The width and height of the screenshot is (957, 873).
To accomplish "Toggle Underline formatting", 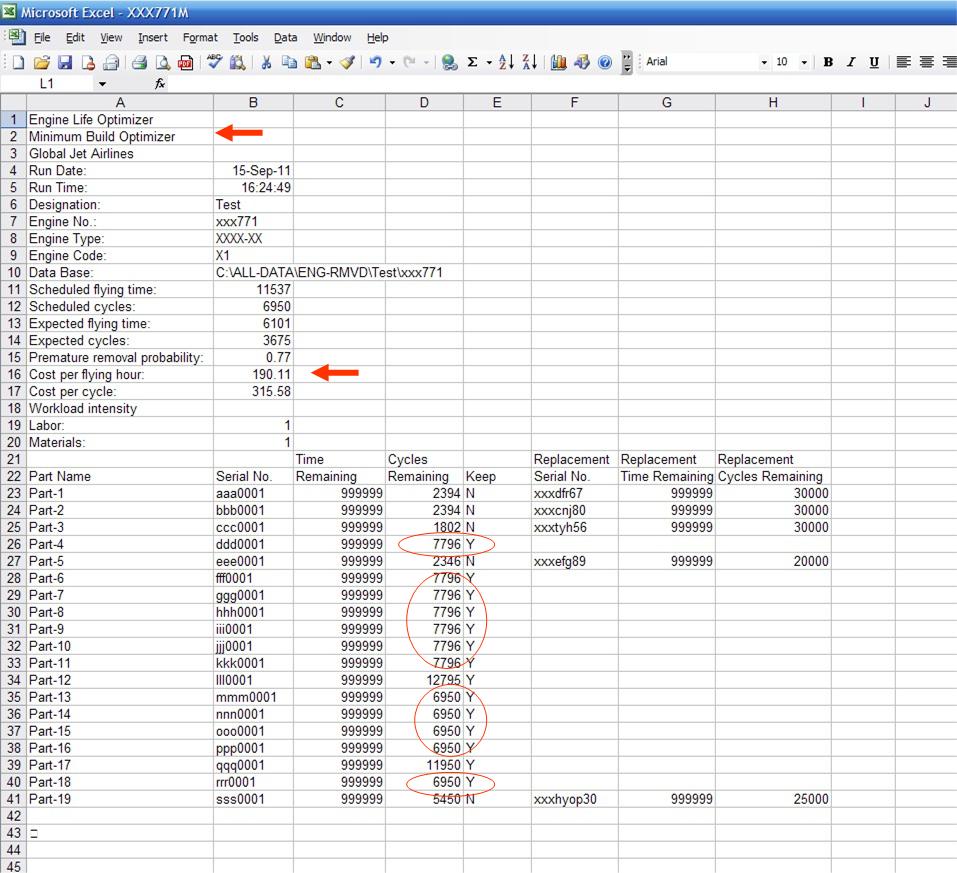I will point(874,62).
